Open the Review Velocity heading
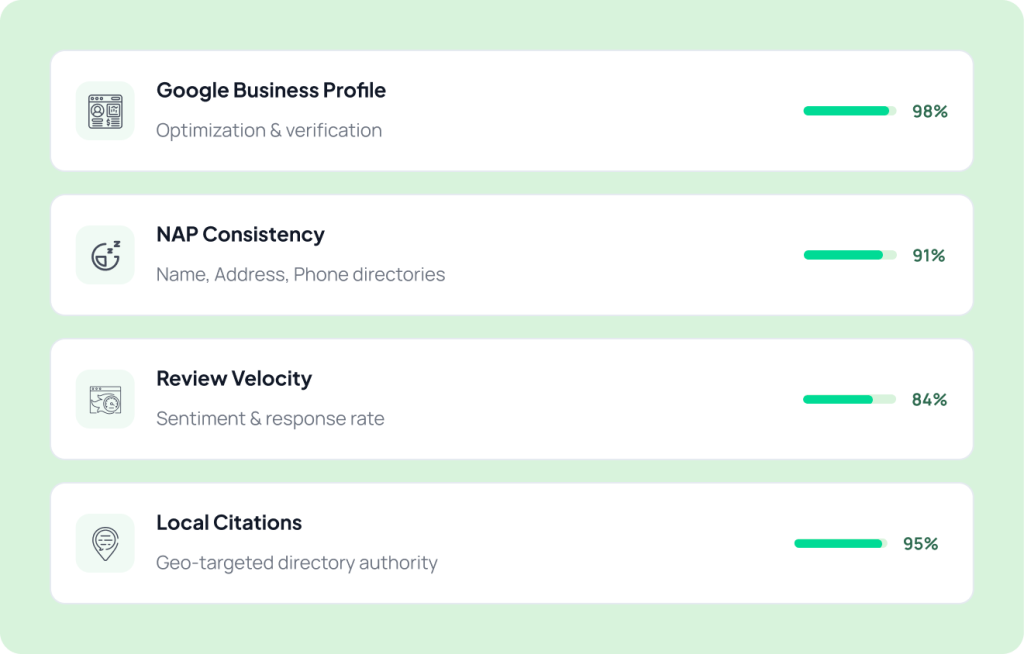Viewport: 1024px width, 654px height. [234, 378]
